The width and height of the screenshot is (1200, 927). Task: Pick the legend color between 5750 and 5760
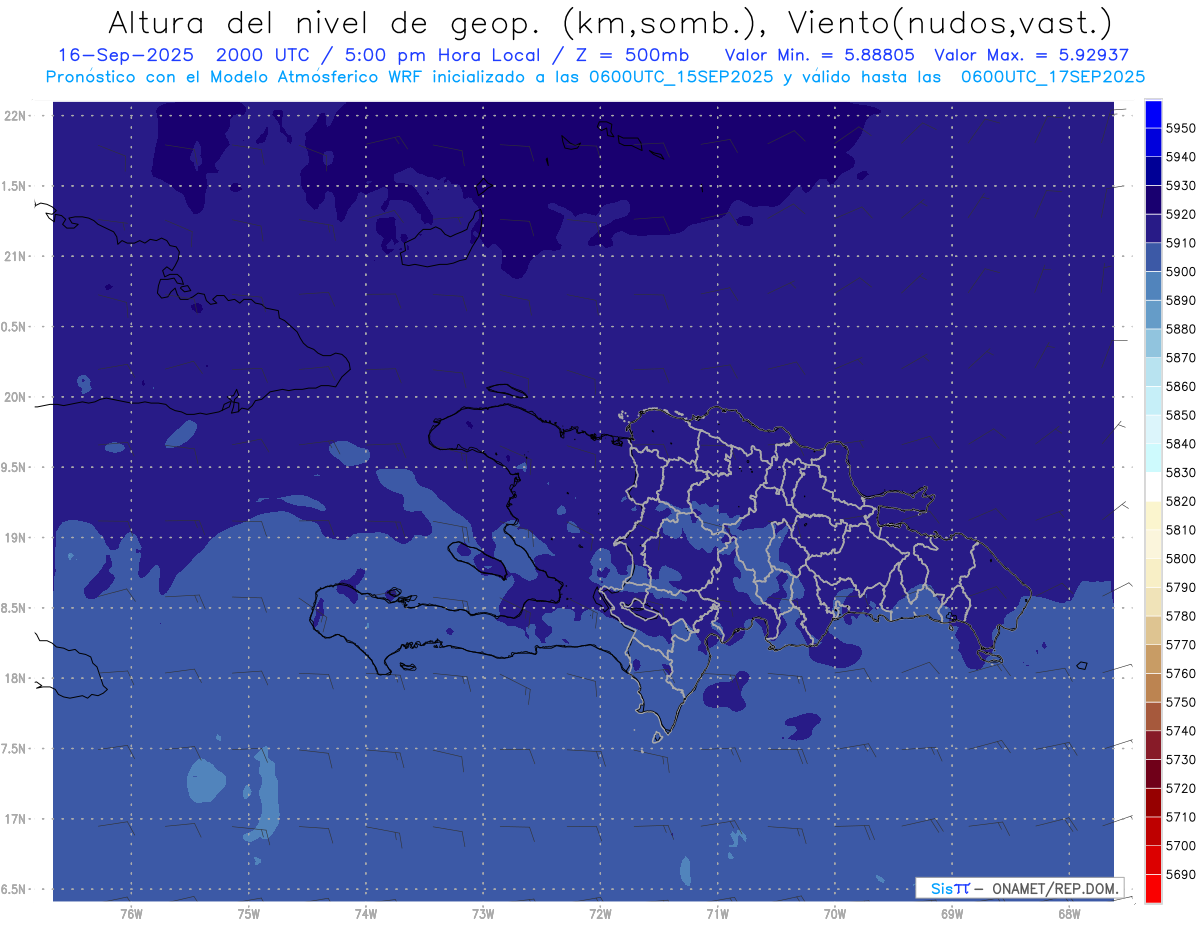point(1153,688)
